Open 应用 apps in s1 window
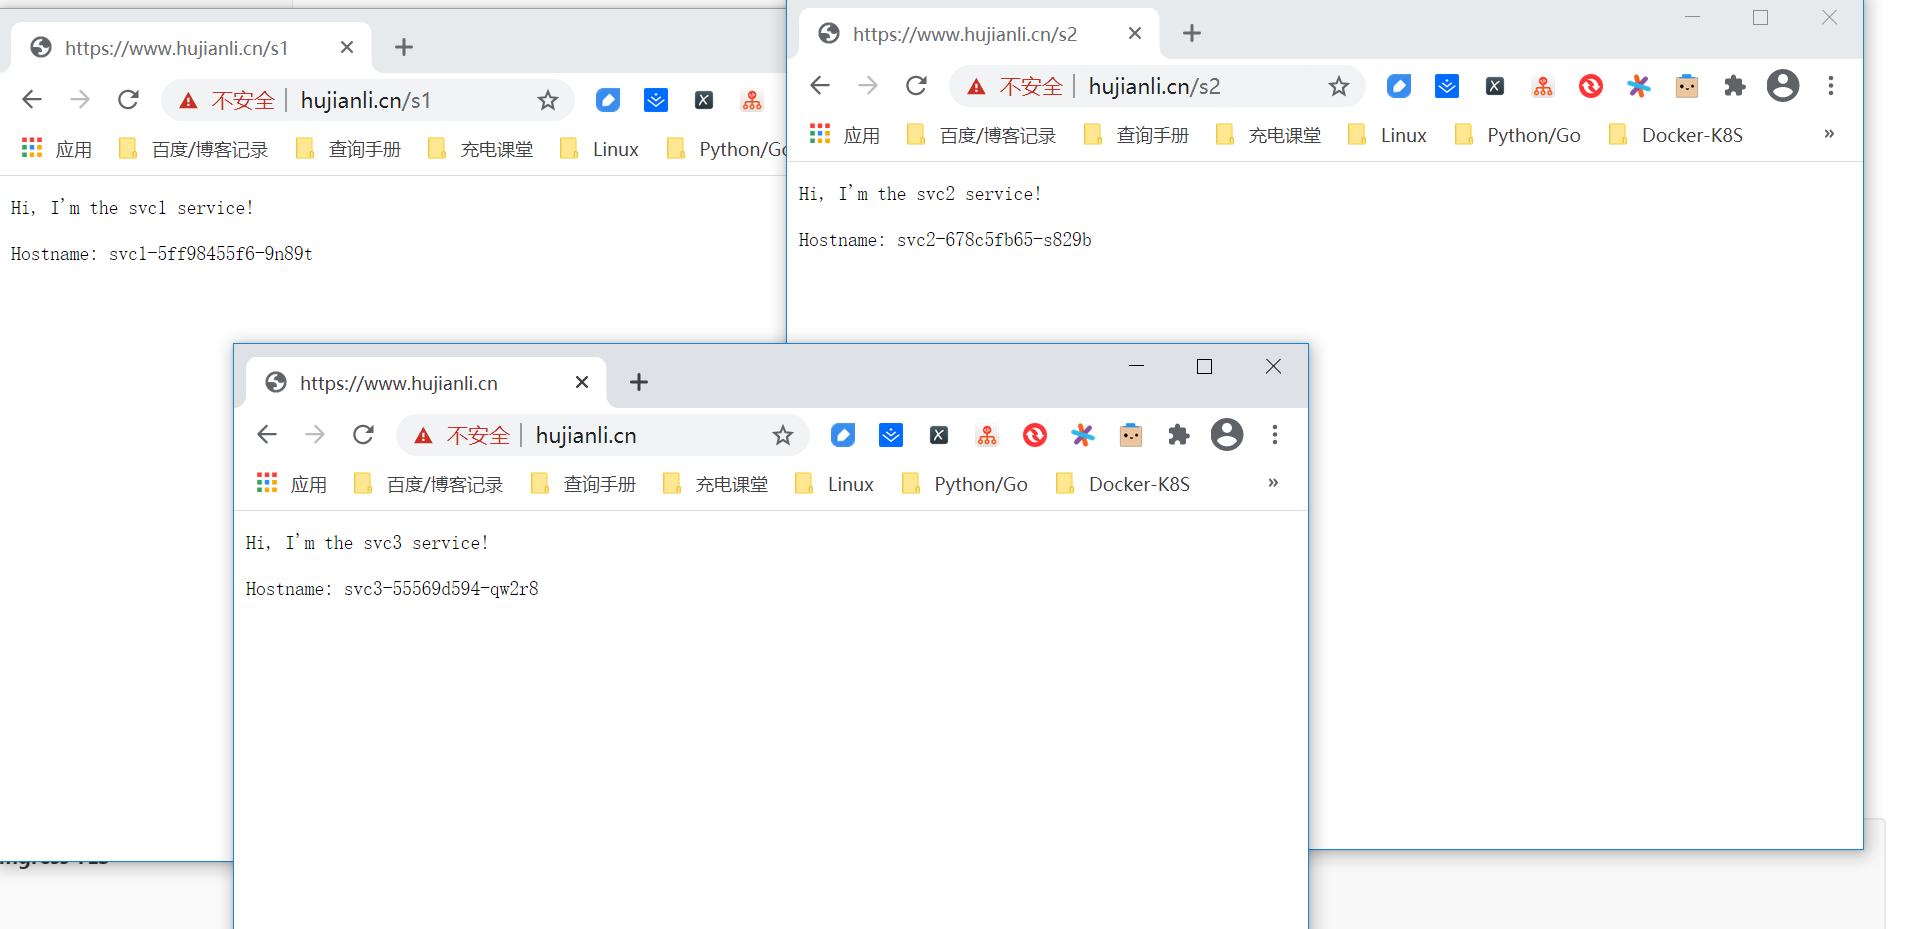The width and height of the screenshot is (1912, 929). click(57, 149)
